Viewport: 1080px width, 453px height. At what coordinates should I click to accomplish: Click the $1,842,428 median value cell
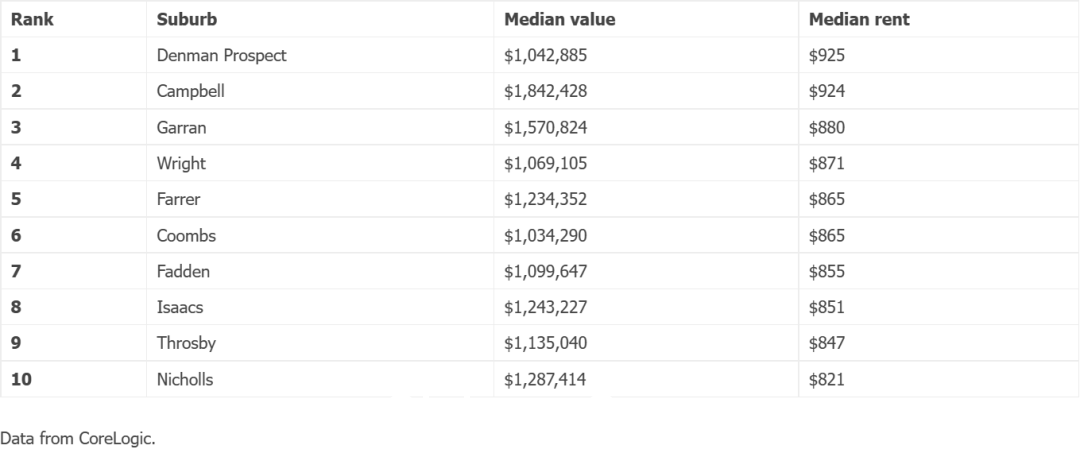(x=646, y=91)
